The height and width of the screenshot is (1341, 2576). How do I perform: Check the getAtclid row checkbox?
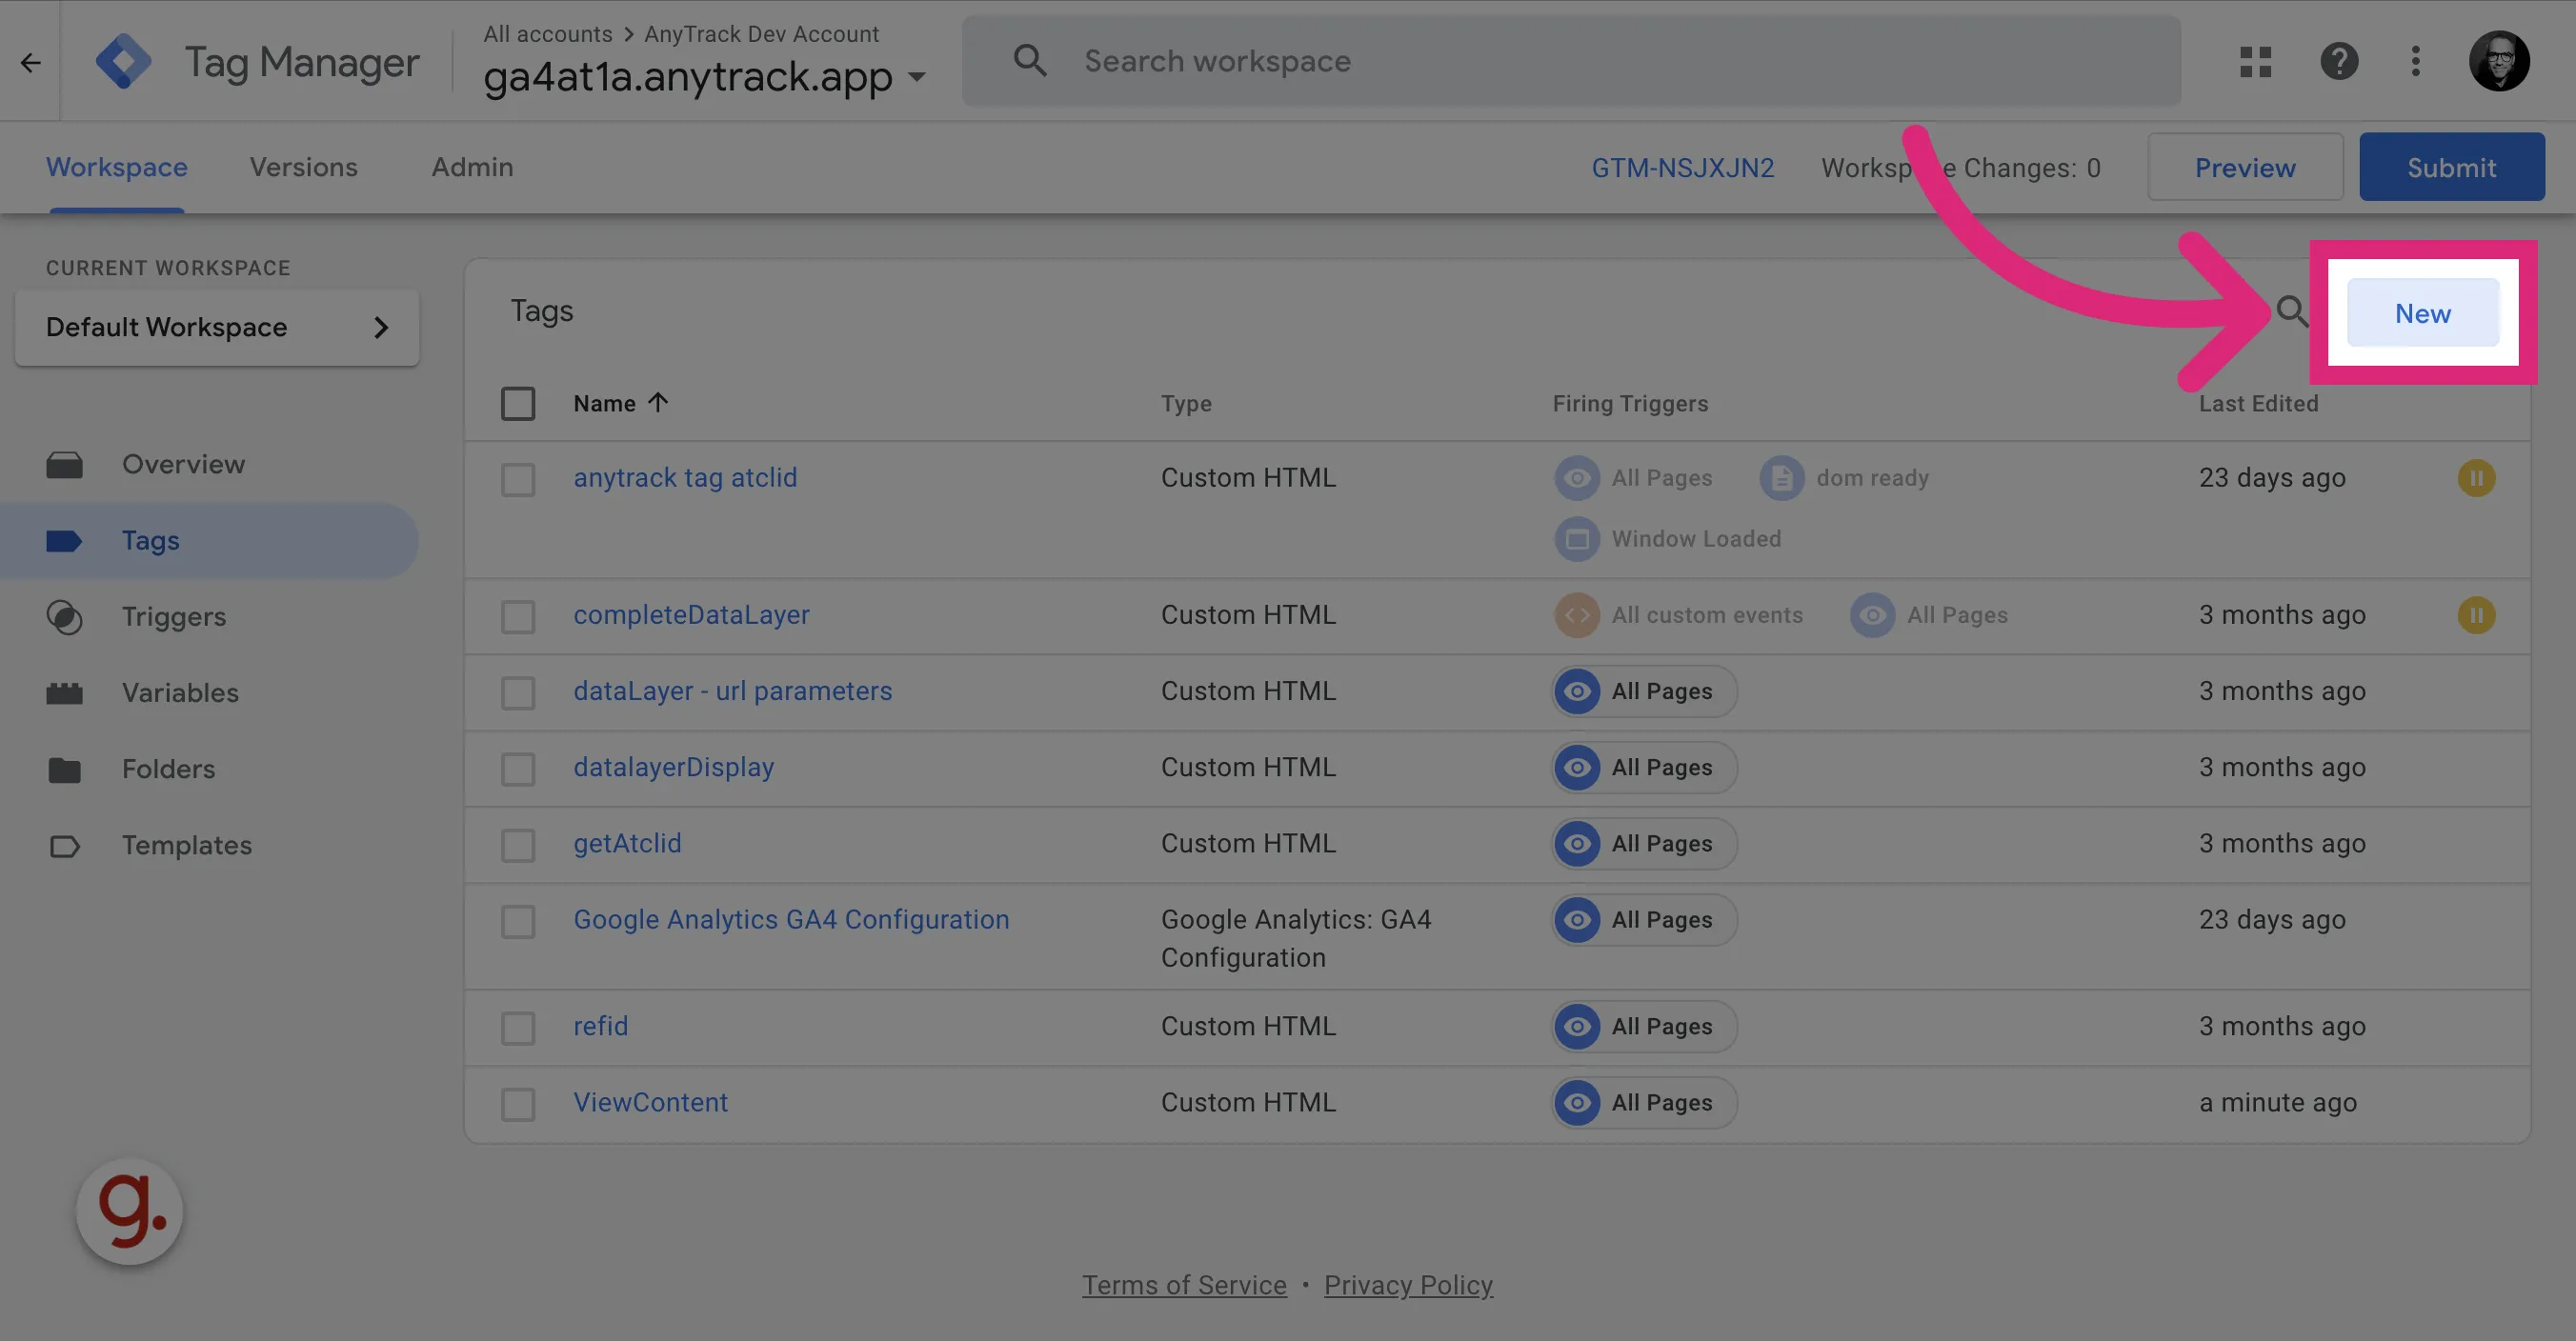(518, 845)
